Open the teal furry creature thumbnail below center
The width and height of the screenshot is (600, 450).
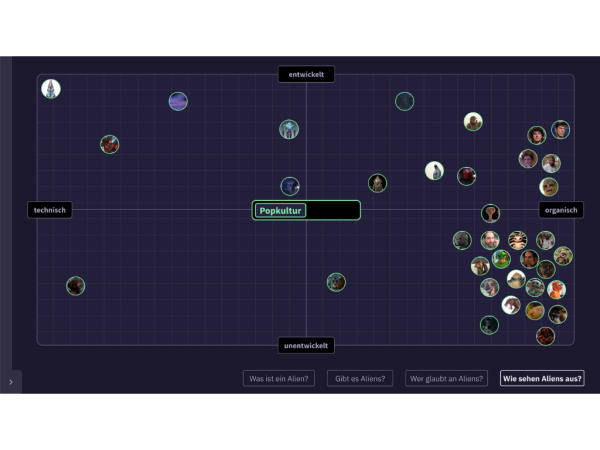336,282
